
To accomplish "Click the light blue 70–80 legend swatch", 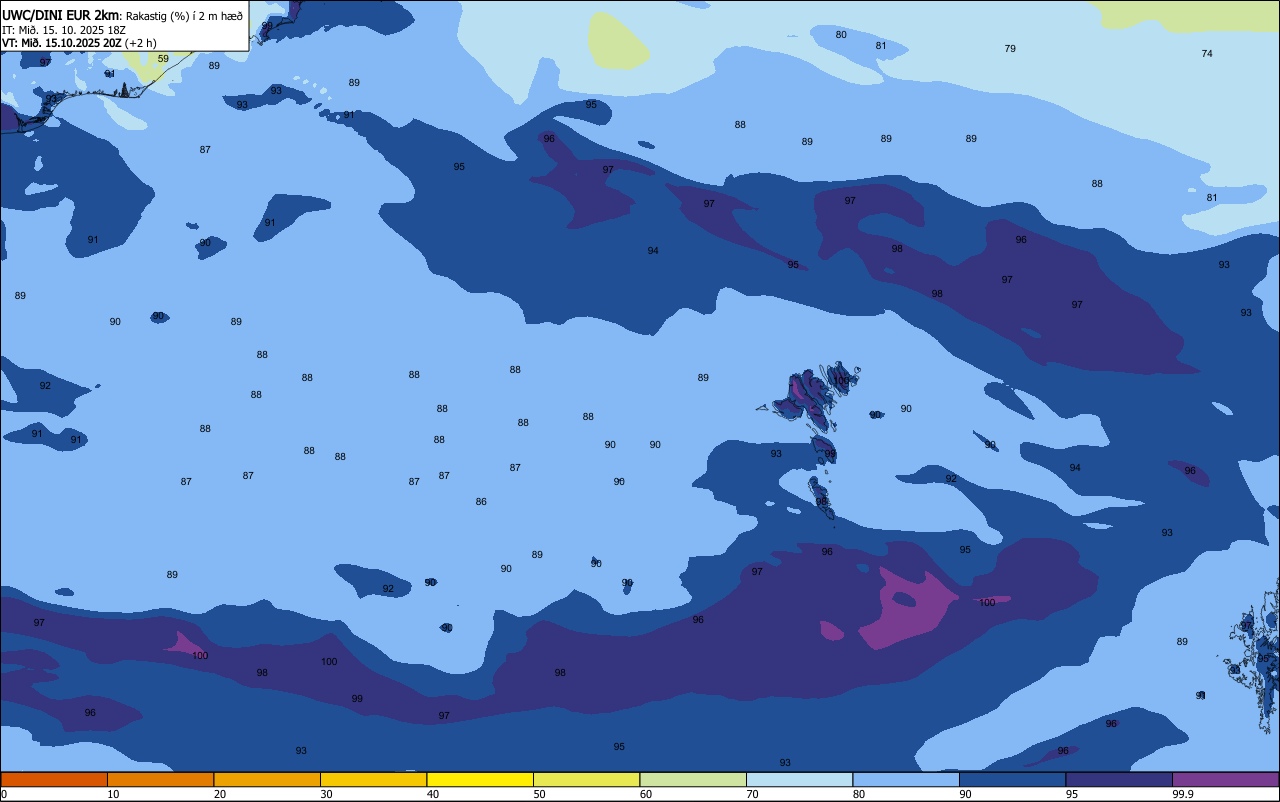I will coord(799,779).
